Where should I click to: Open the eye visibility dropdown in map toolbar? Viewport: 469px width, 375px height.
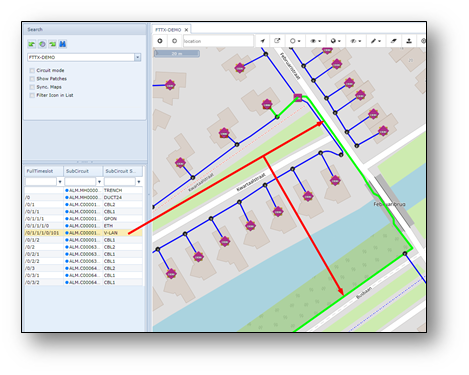point(315,41)
